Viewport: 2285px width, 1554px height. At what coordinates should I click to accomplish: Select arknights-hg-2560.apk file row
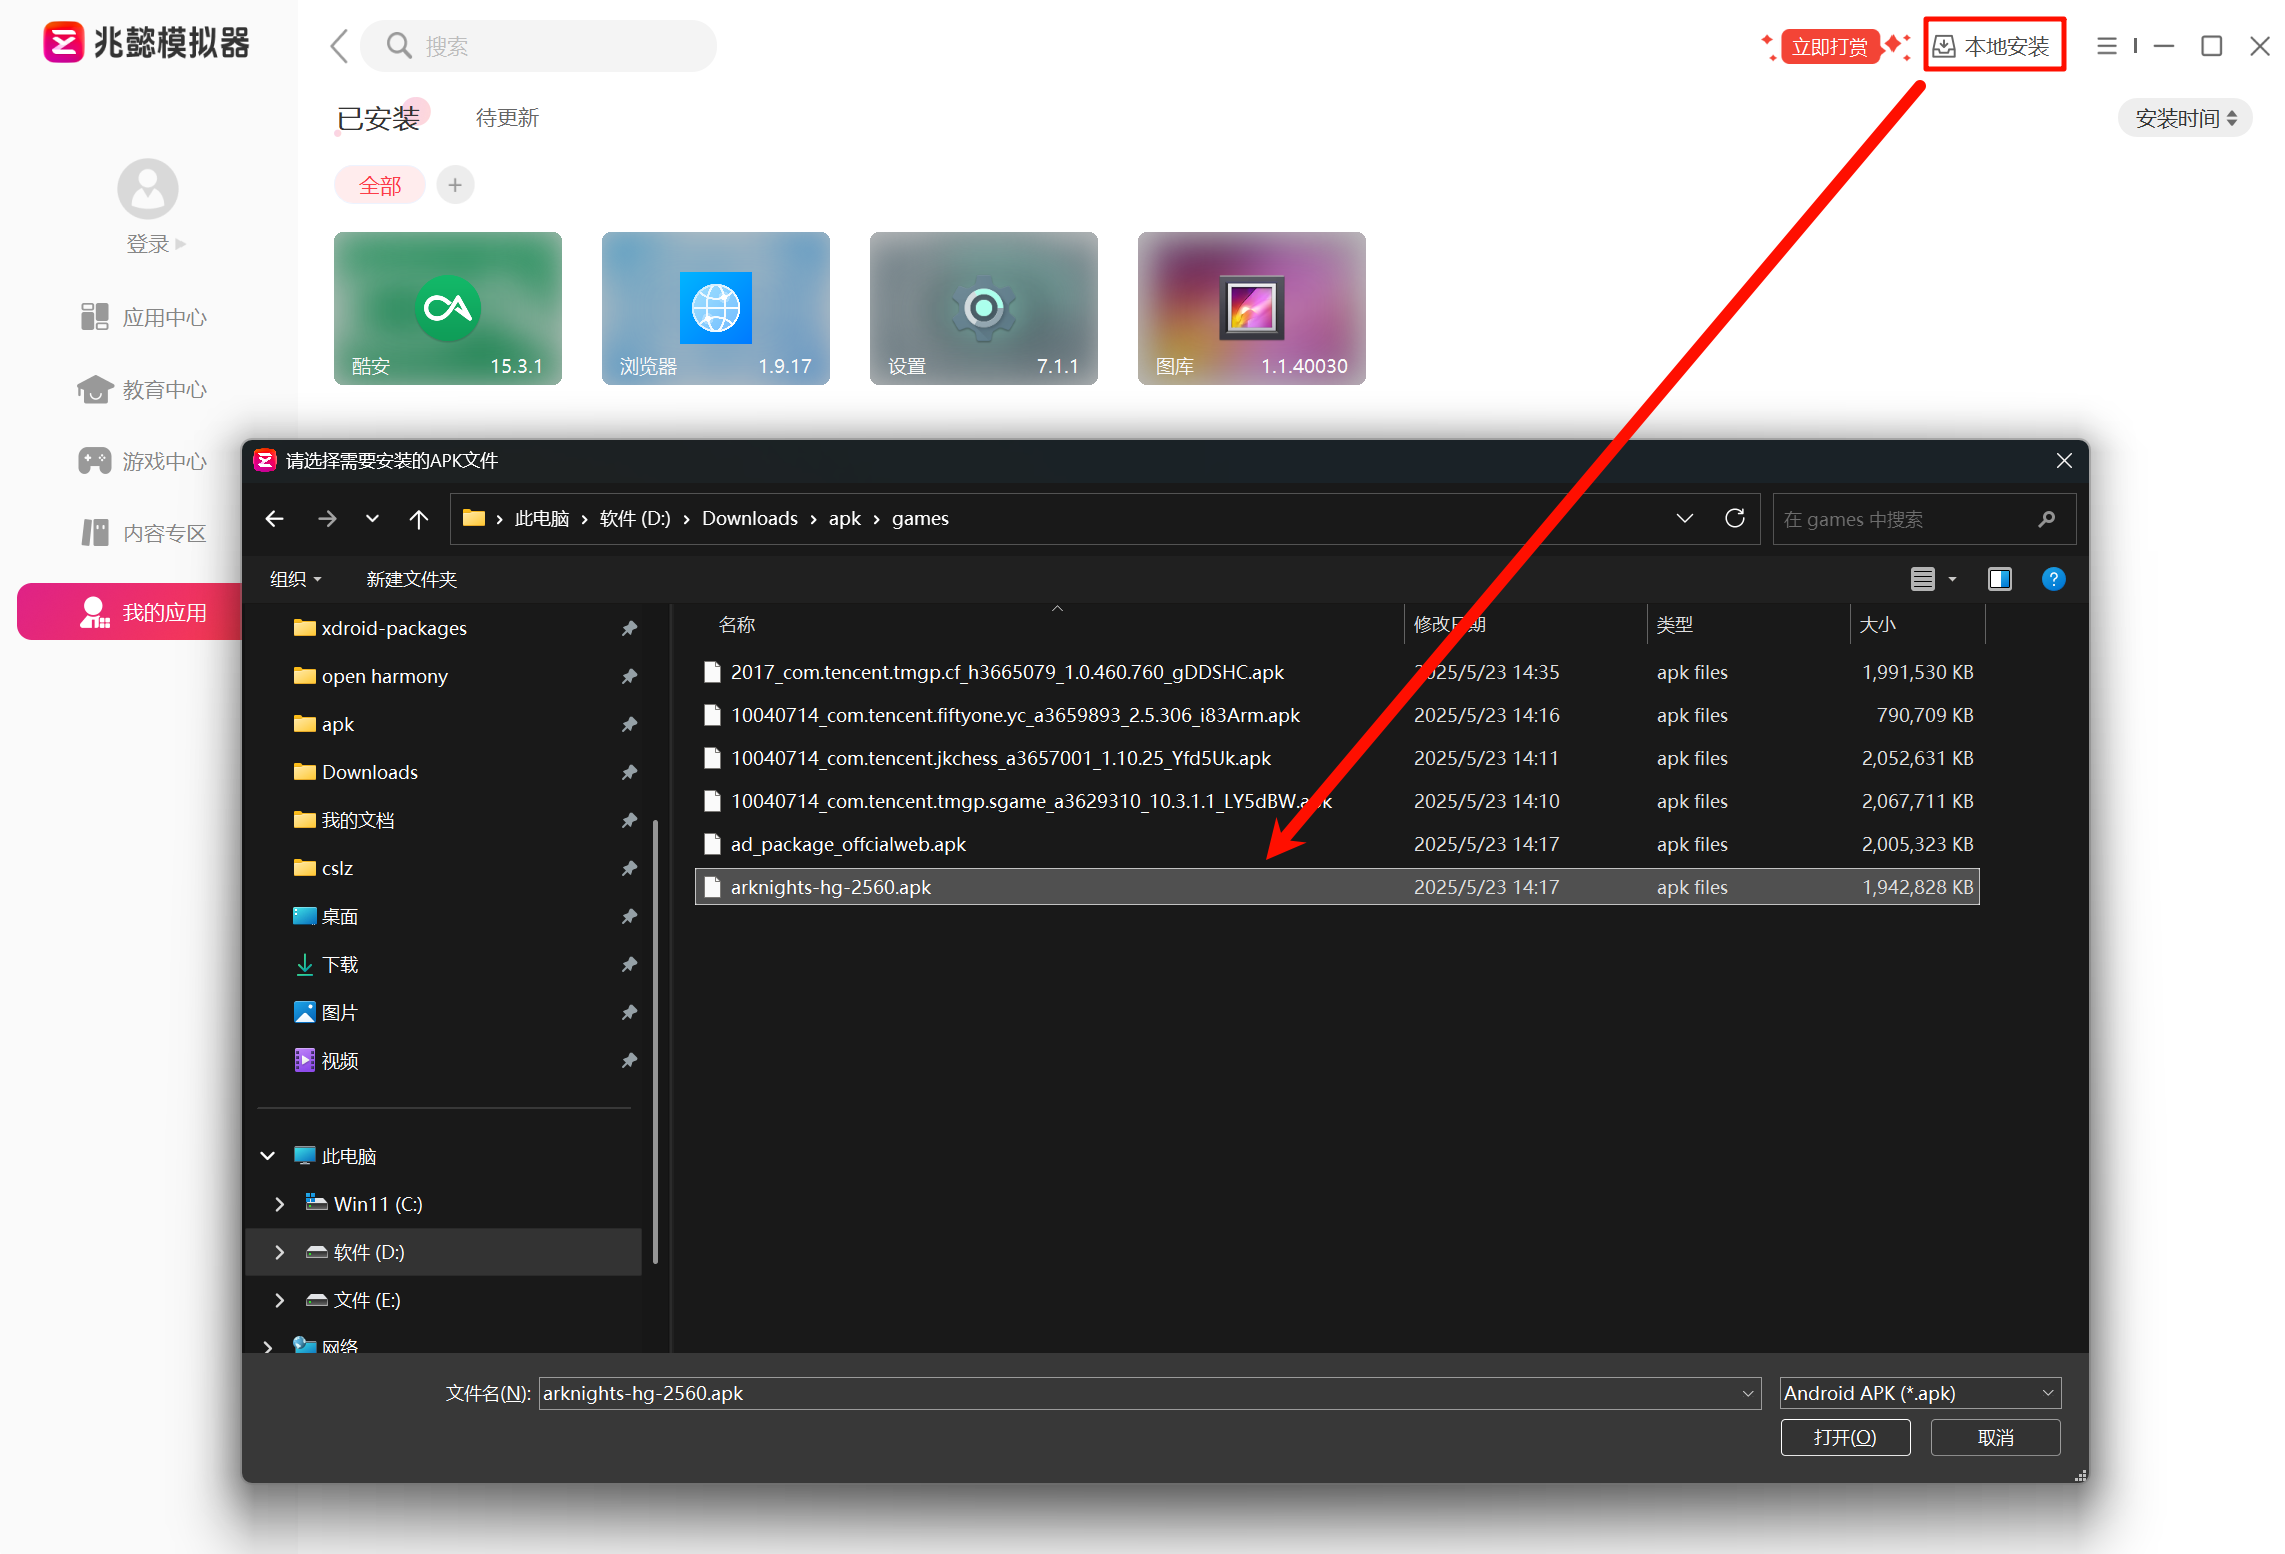pyautogui.click(x=1337, y=887)
